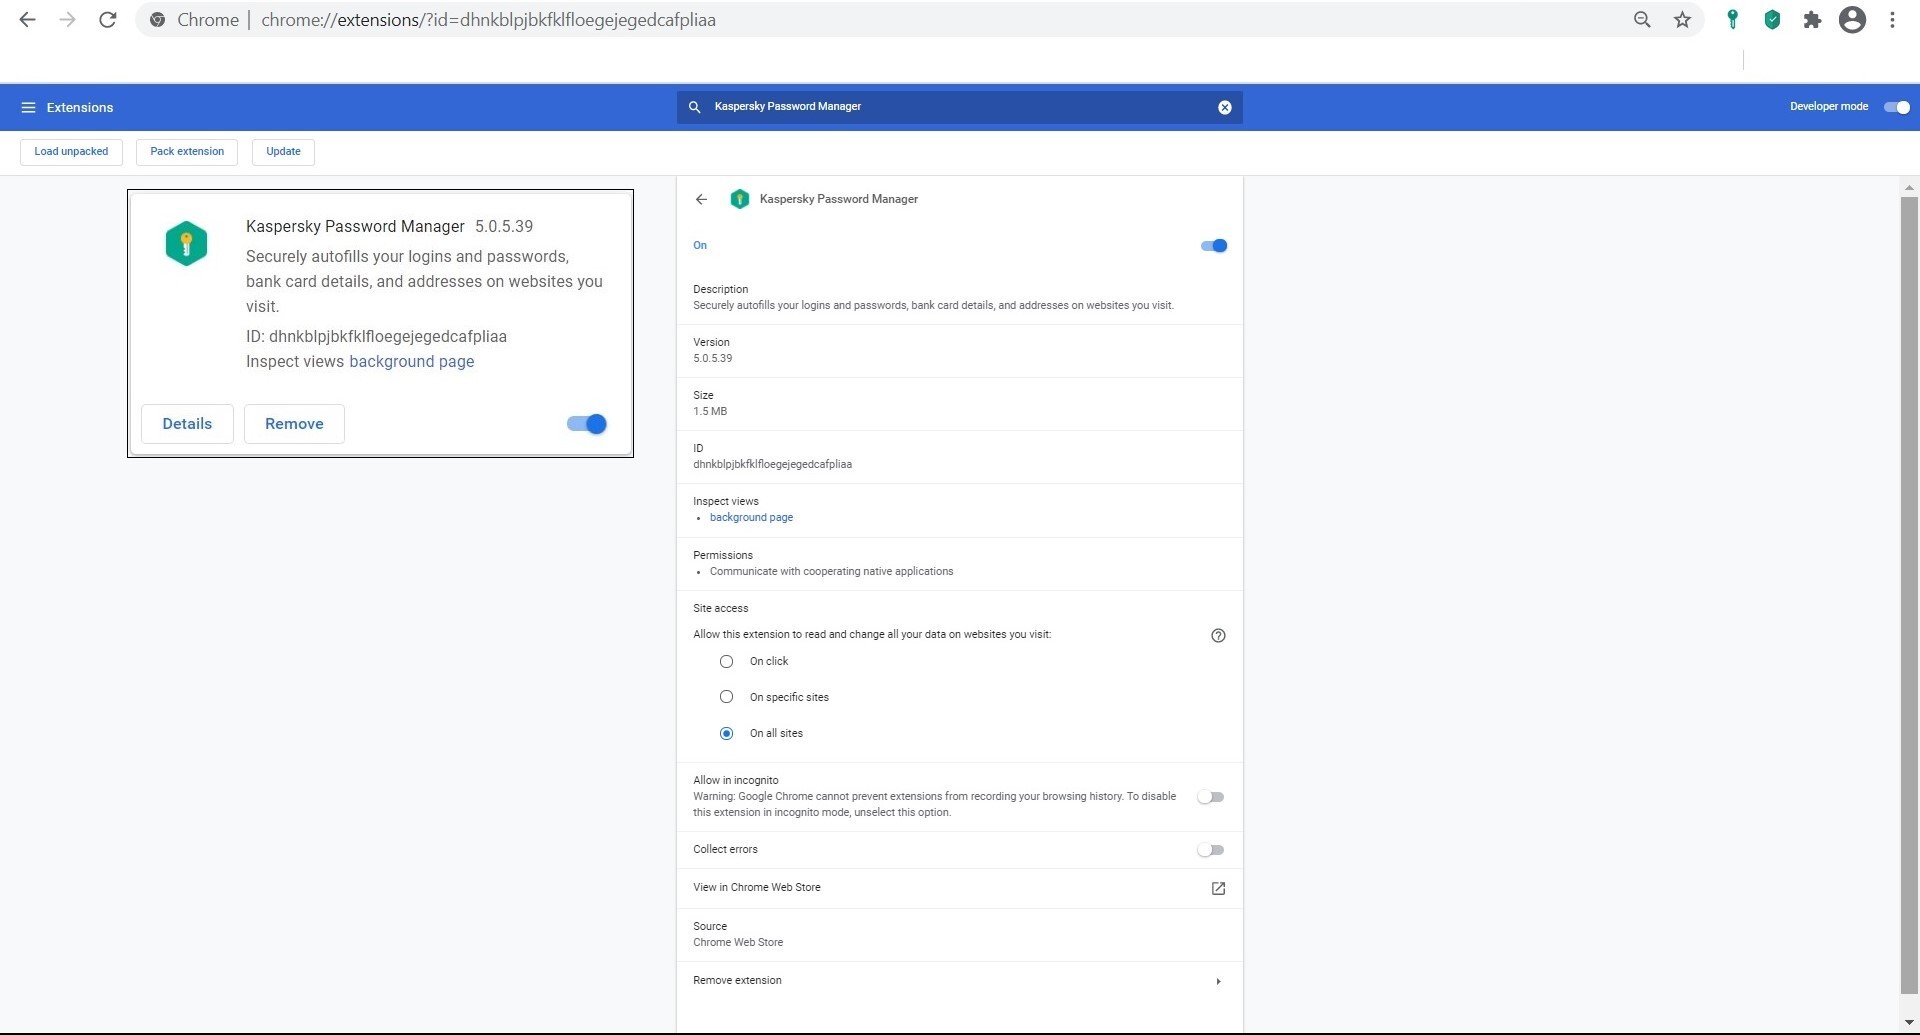Viewport: 1920px width, 1035px height.
Task: Click the size value 1.5 MB
Action: pos(710,411)
